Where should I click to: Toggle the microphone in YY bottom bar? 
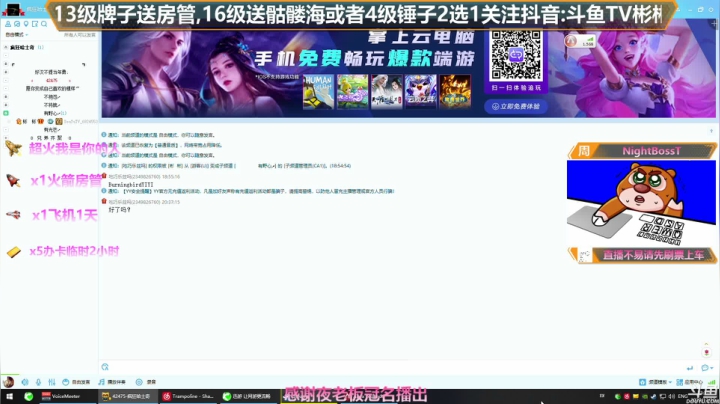click(39, 382)
